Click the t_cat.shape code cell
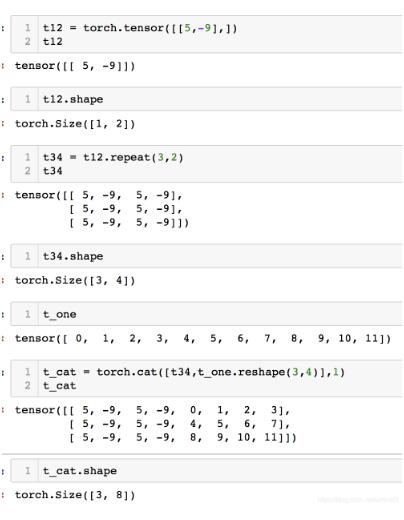 206,471
